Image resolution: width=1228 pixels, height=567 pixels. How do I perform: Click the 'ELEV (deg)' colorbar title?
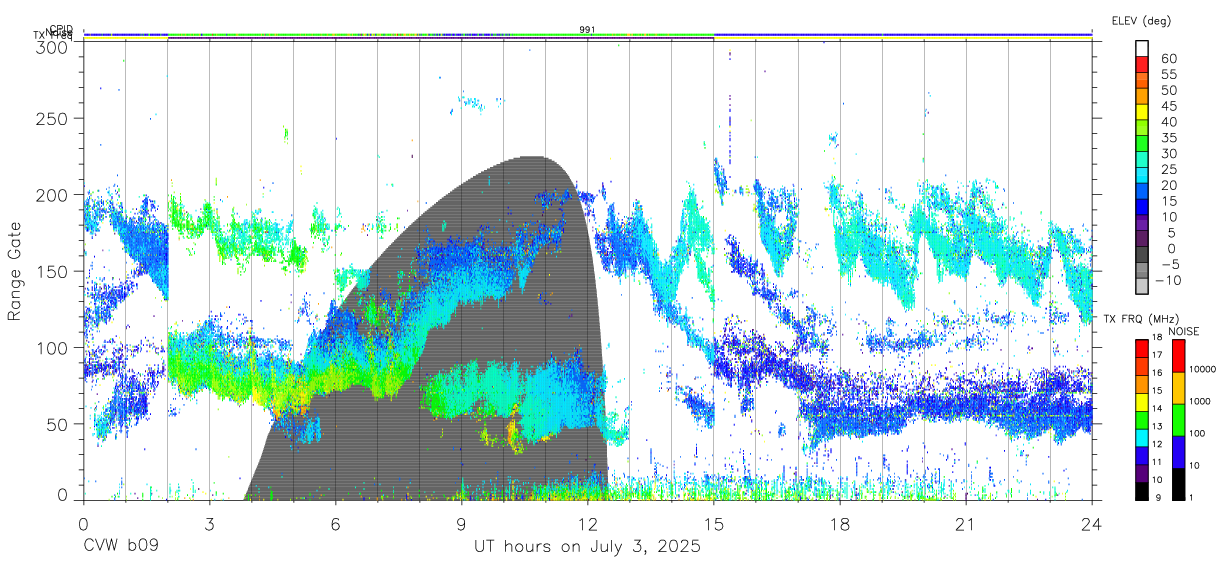(1141, 21)
